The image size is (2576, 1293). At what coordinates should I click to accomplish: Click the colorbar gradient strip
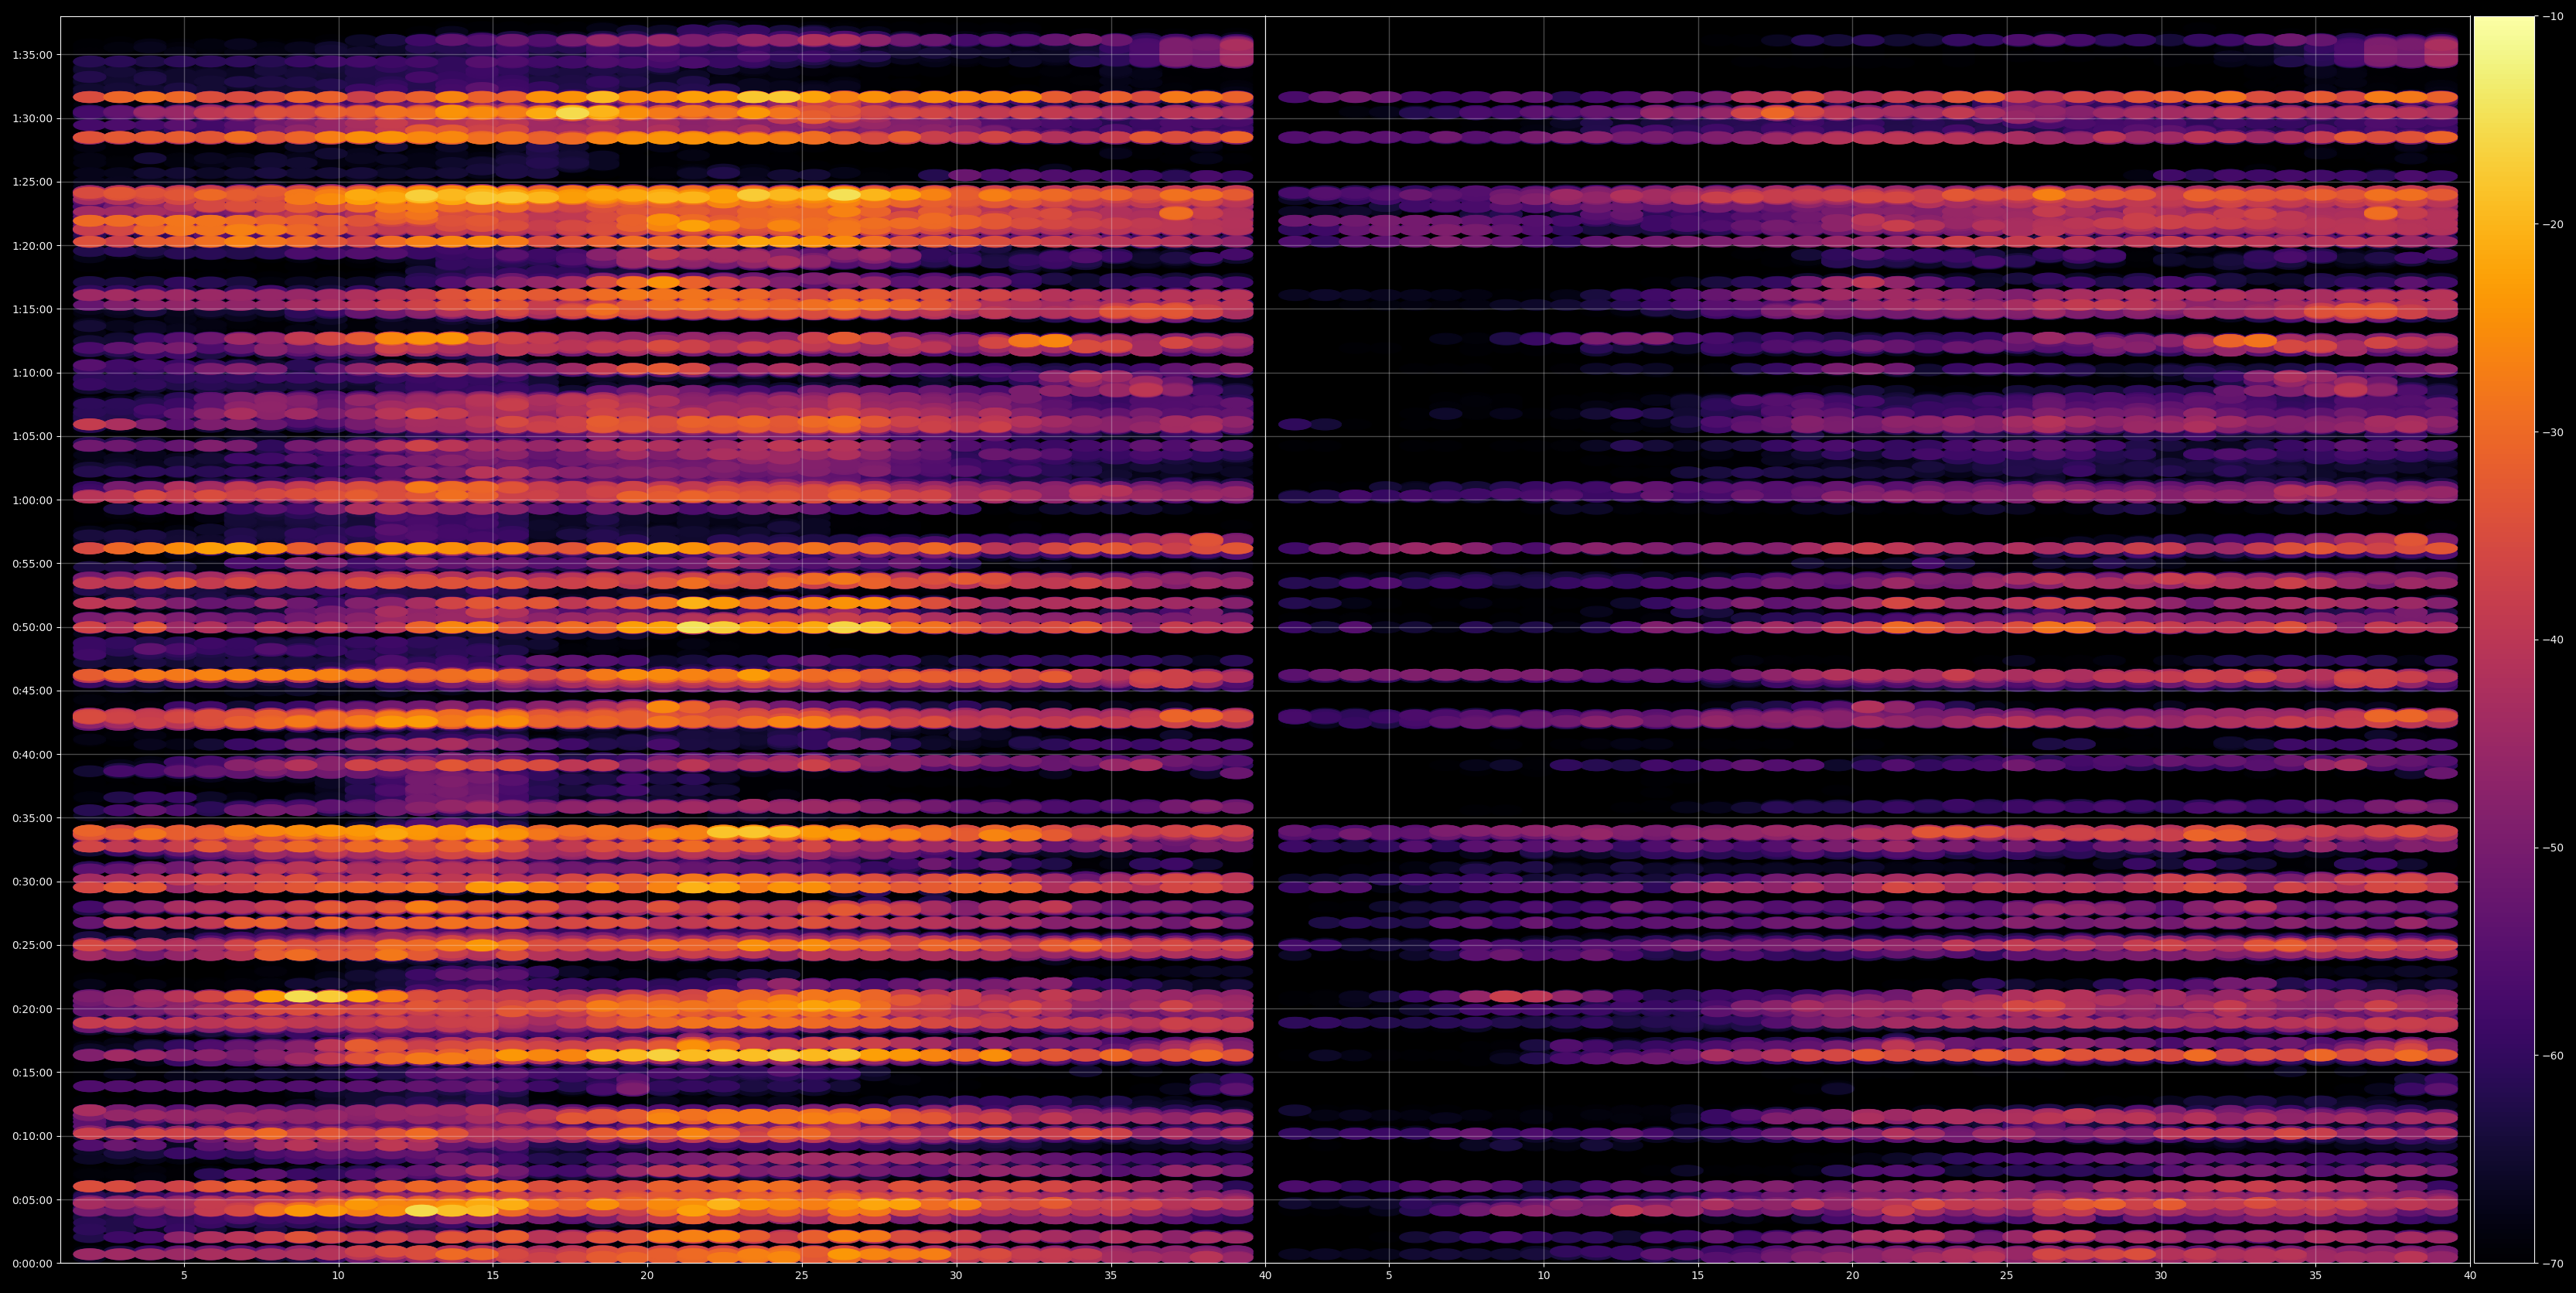(x=2504, y=640)
